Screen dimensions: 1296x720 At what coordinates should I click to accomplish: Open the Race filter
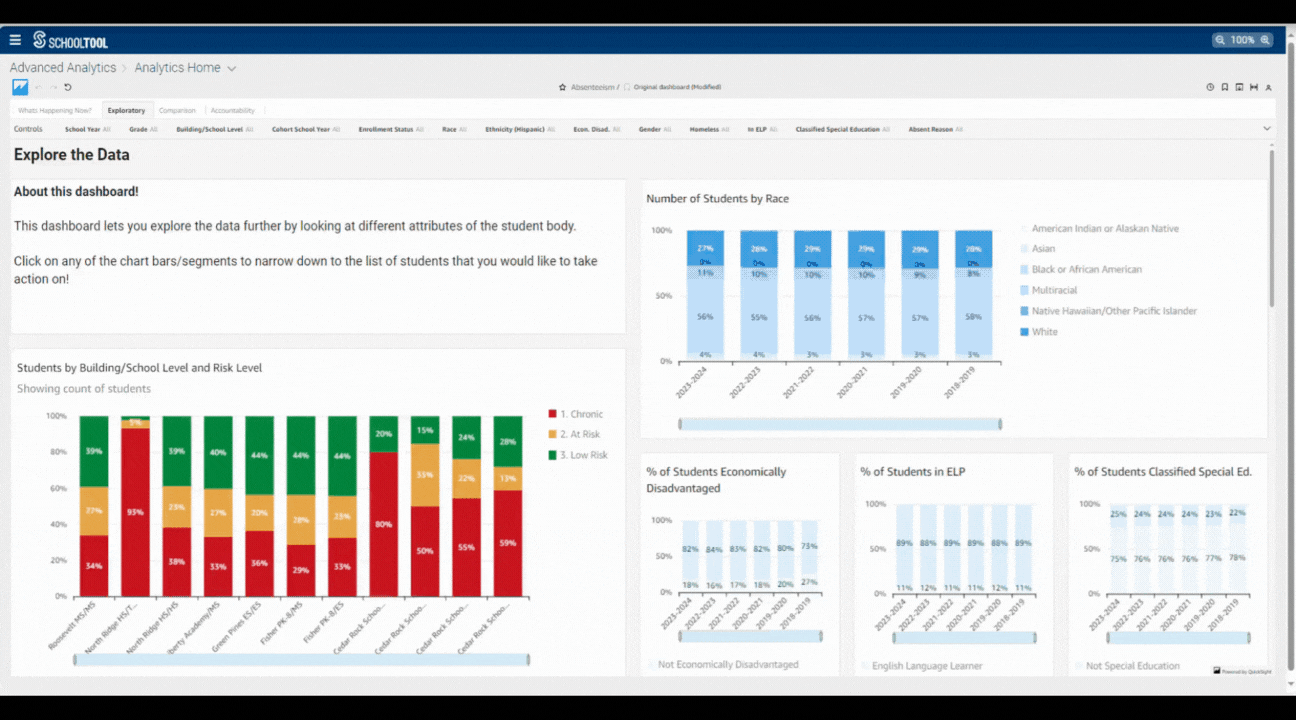coord(455,129)
